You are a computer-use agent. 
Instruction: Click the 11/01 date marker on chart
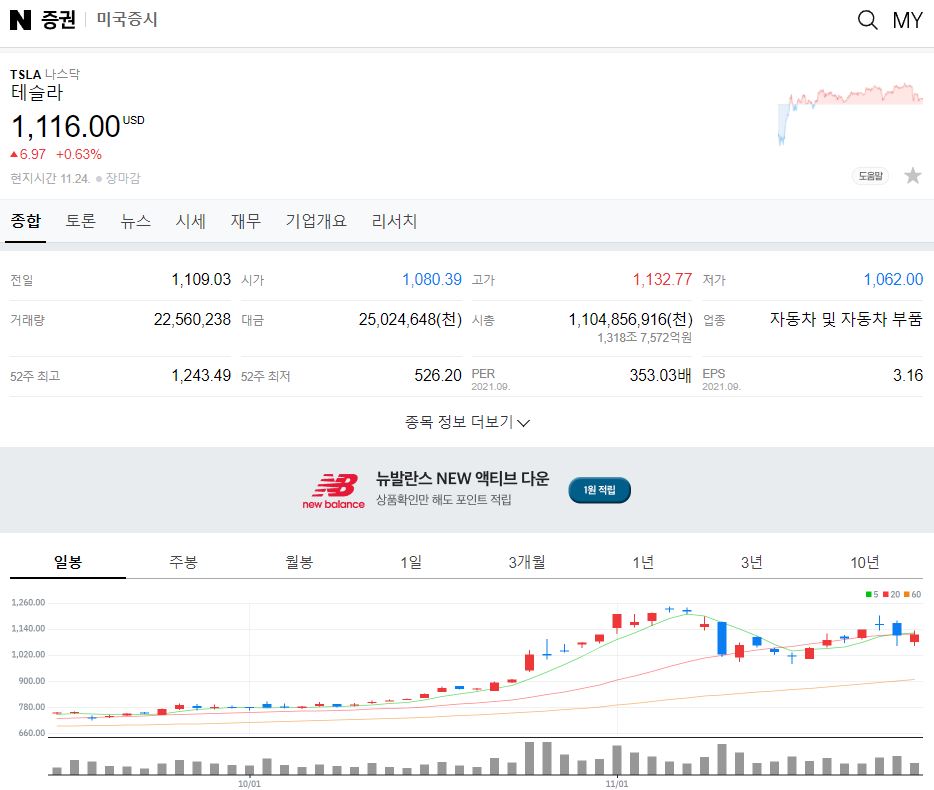617,783
